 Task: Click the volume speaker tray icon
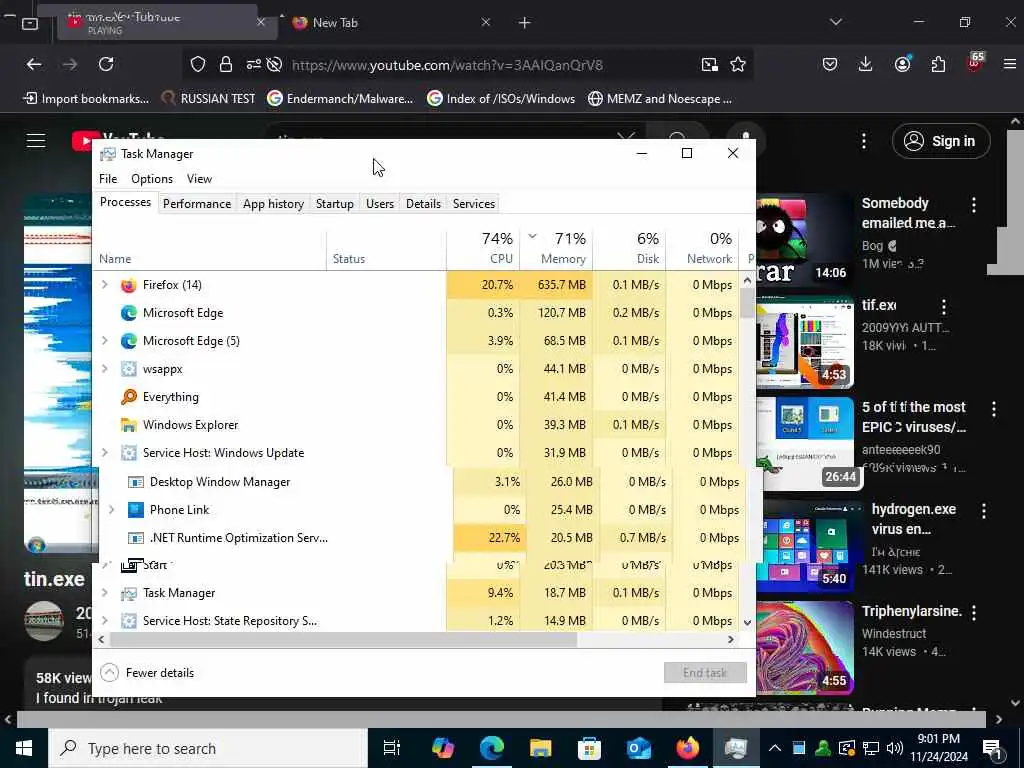click(x=895, y=748)
